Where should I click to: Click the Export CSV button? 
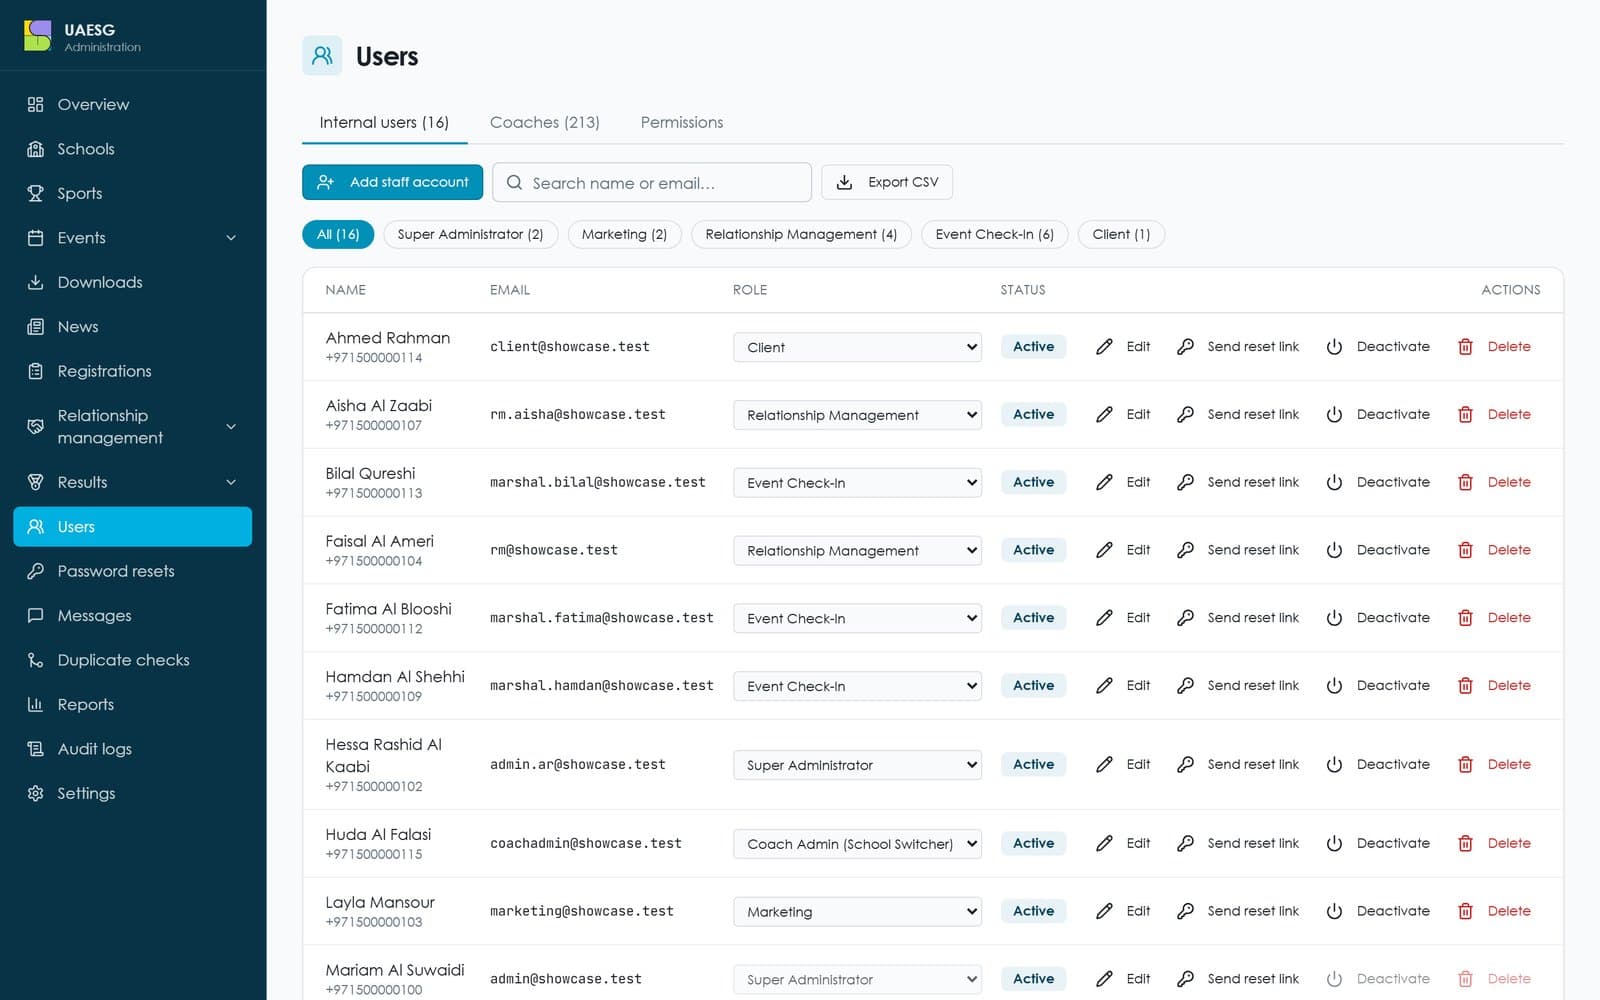click(x=887, y=182)
